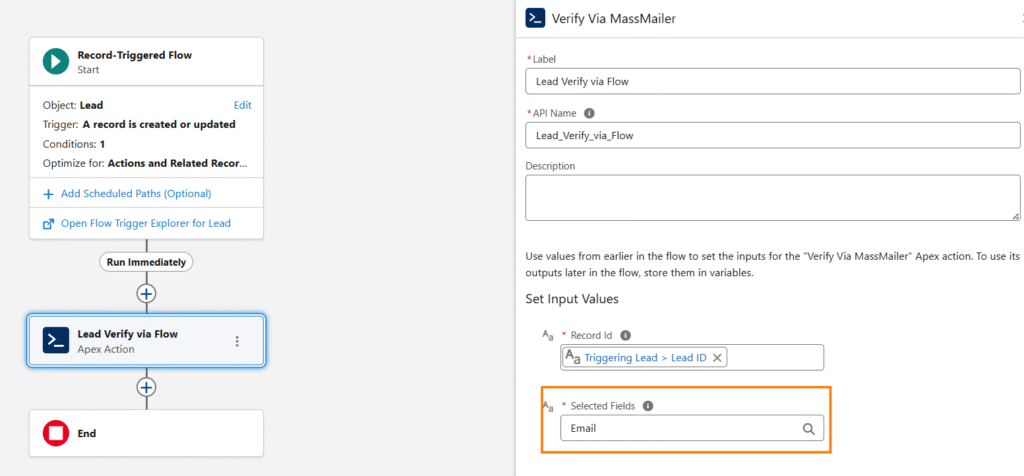Click the Record Id info icon

(x=625, y=335)
